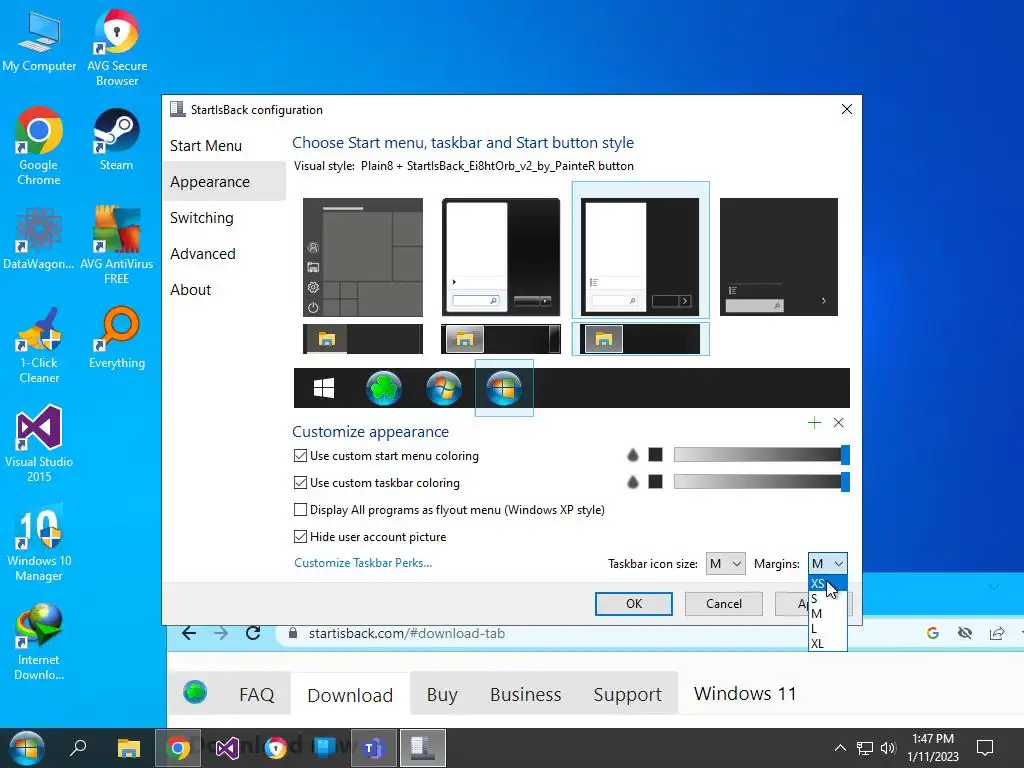The image size is (1024, 768).
Task: Select XS margin option
Action: pos(827,583)
